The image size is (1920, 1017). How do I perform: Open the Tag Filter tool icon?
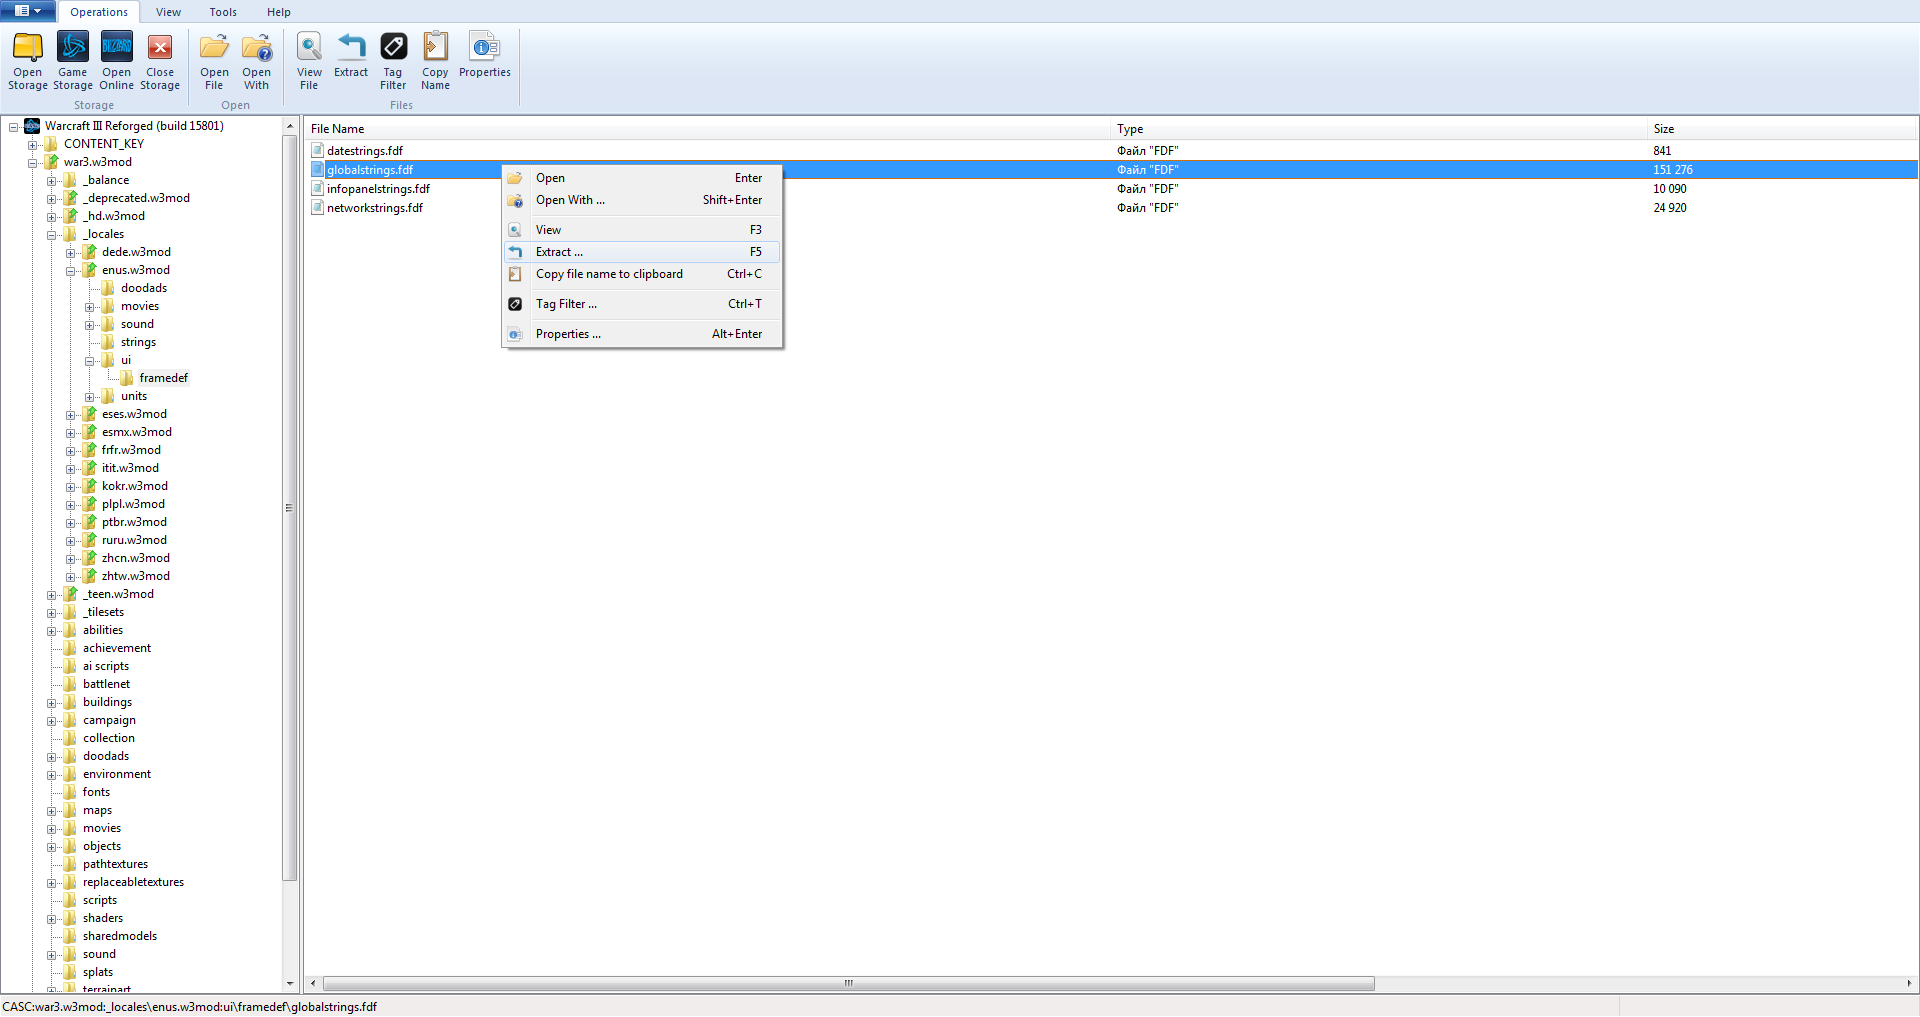click(x=393, y=47)
